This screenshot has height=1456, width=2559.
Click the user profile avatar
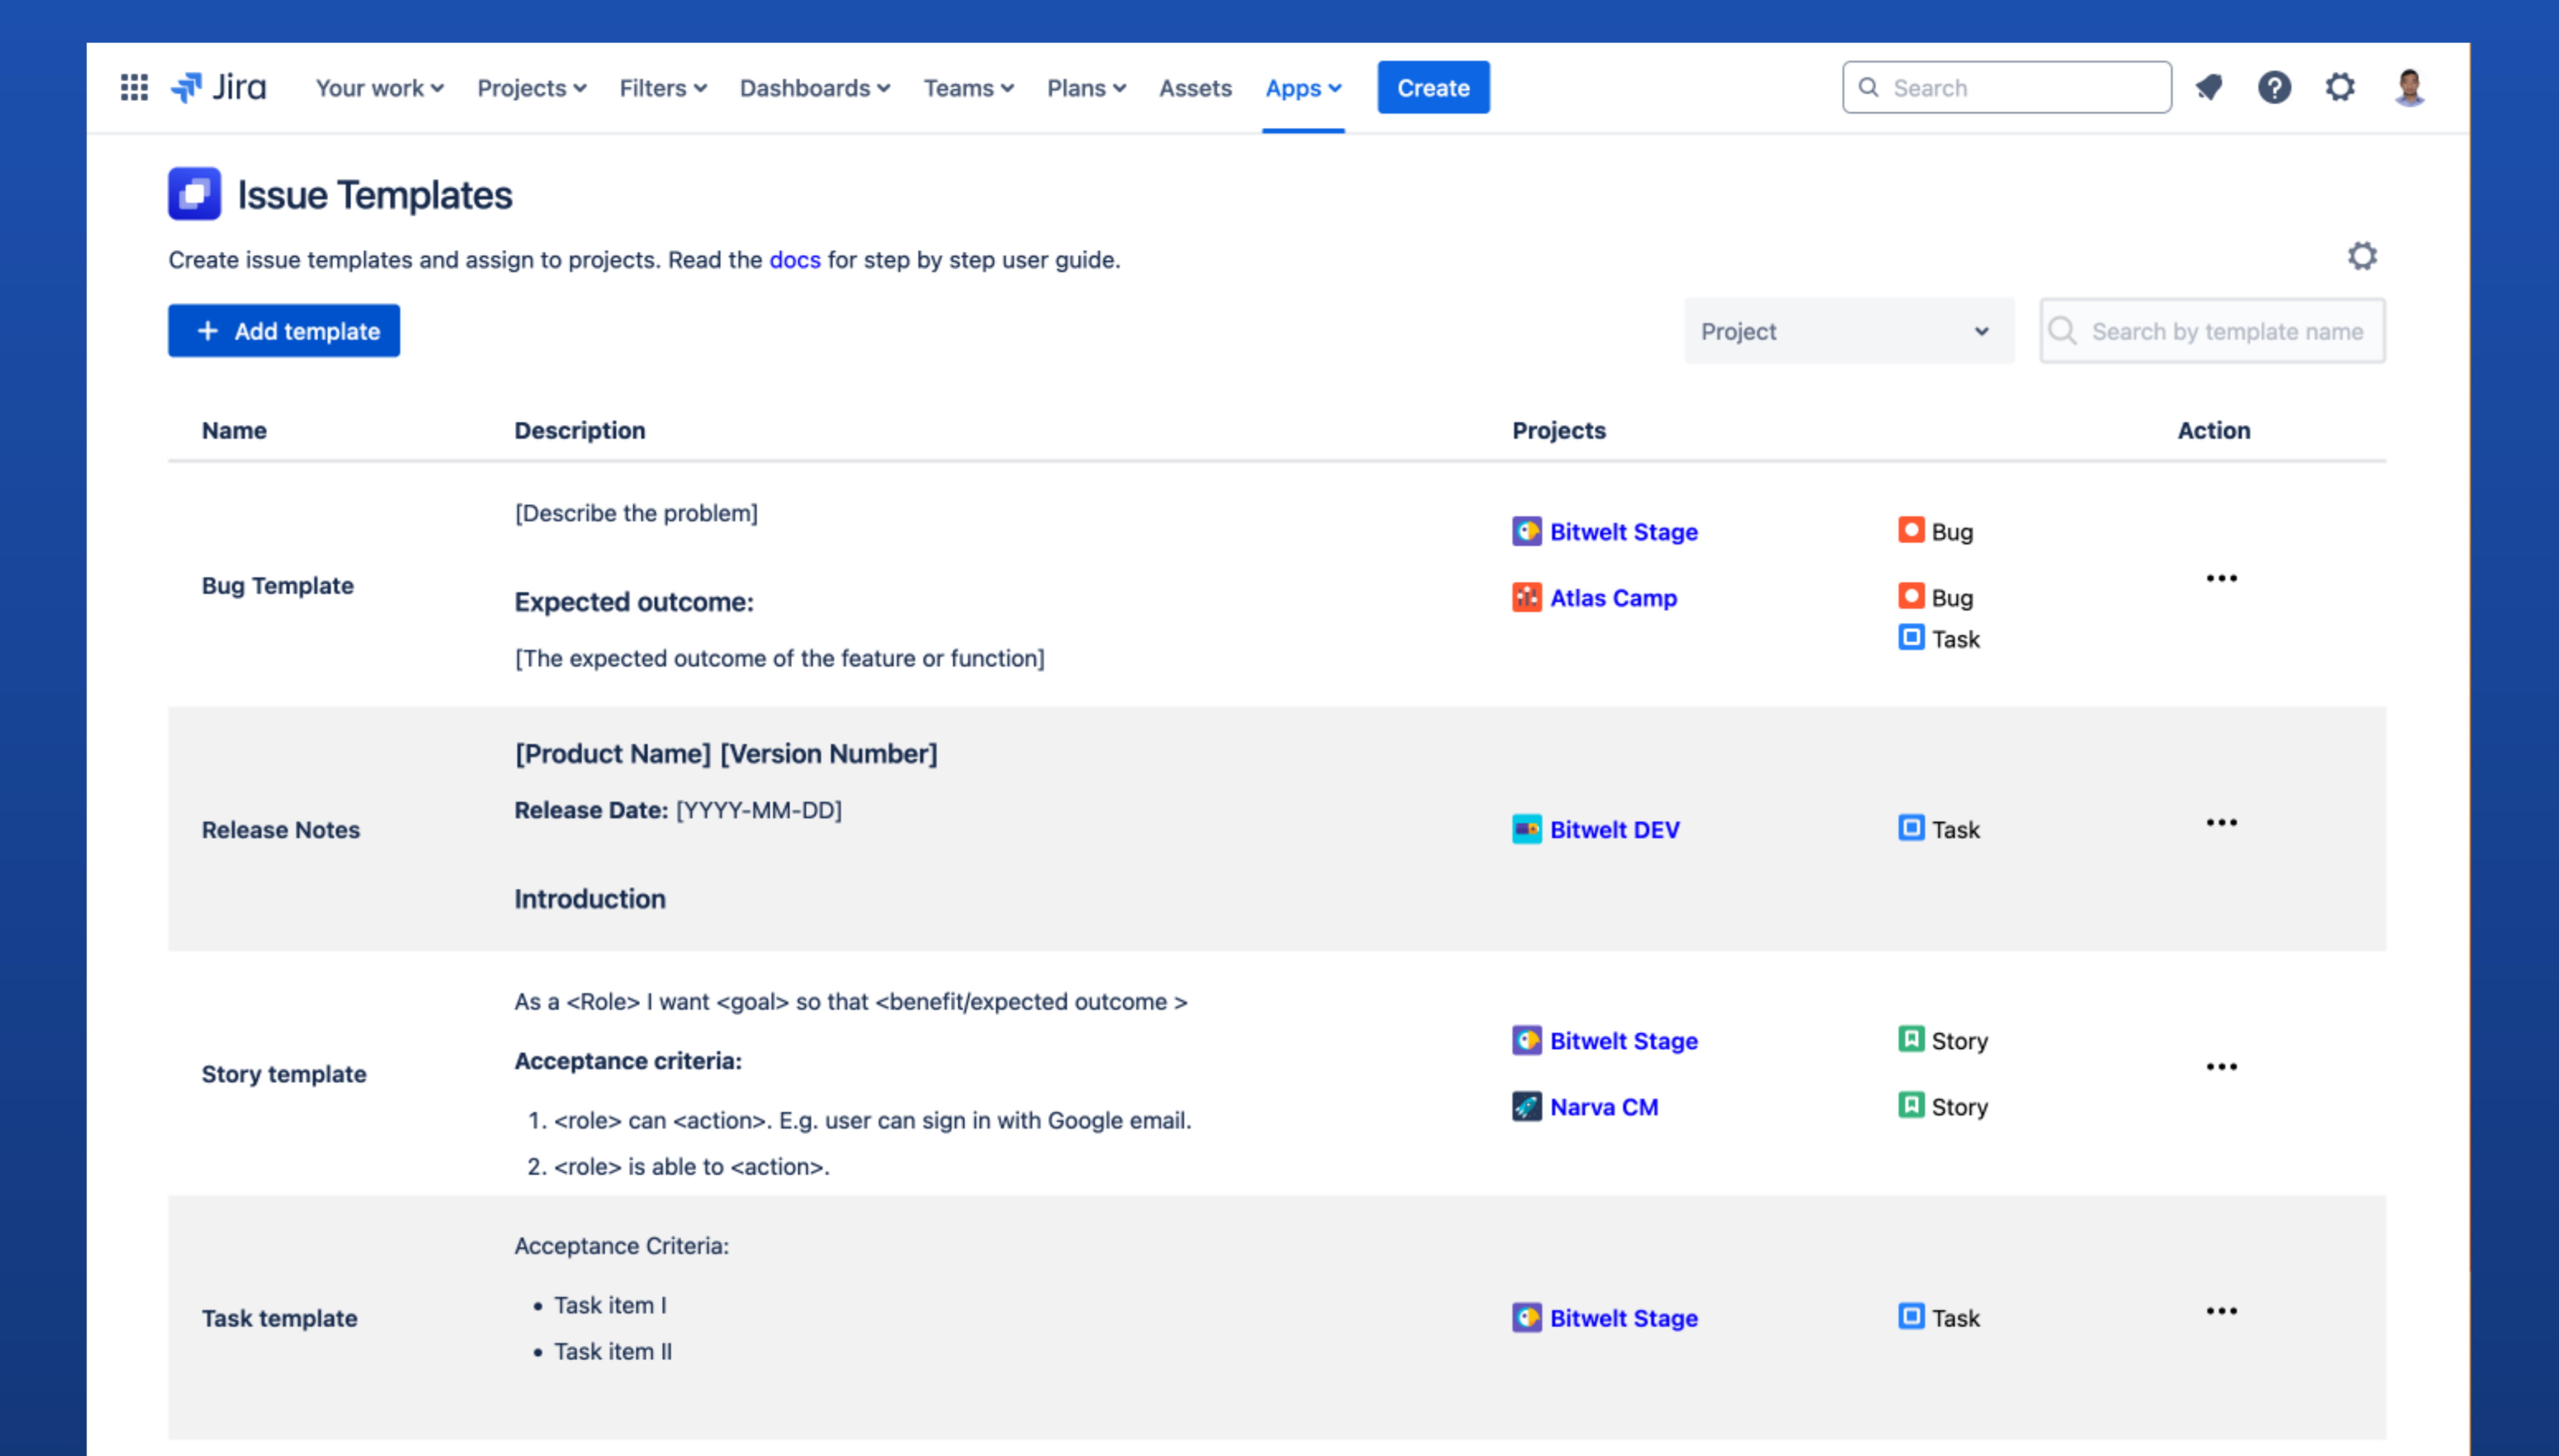[2409, 88]
